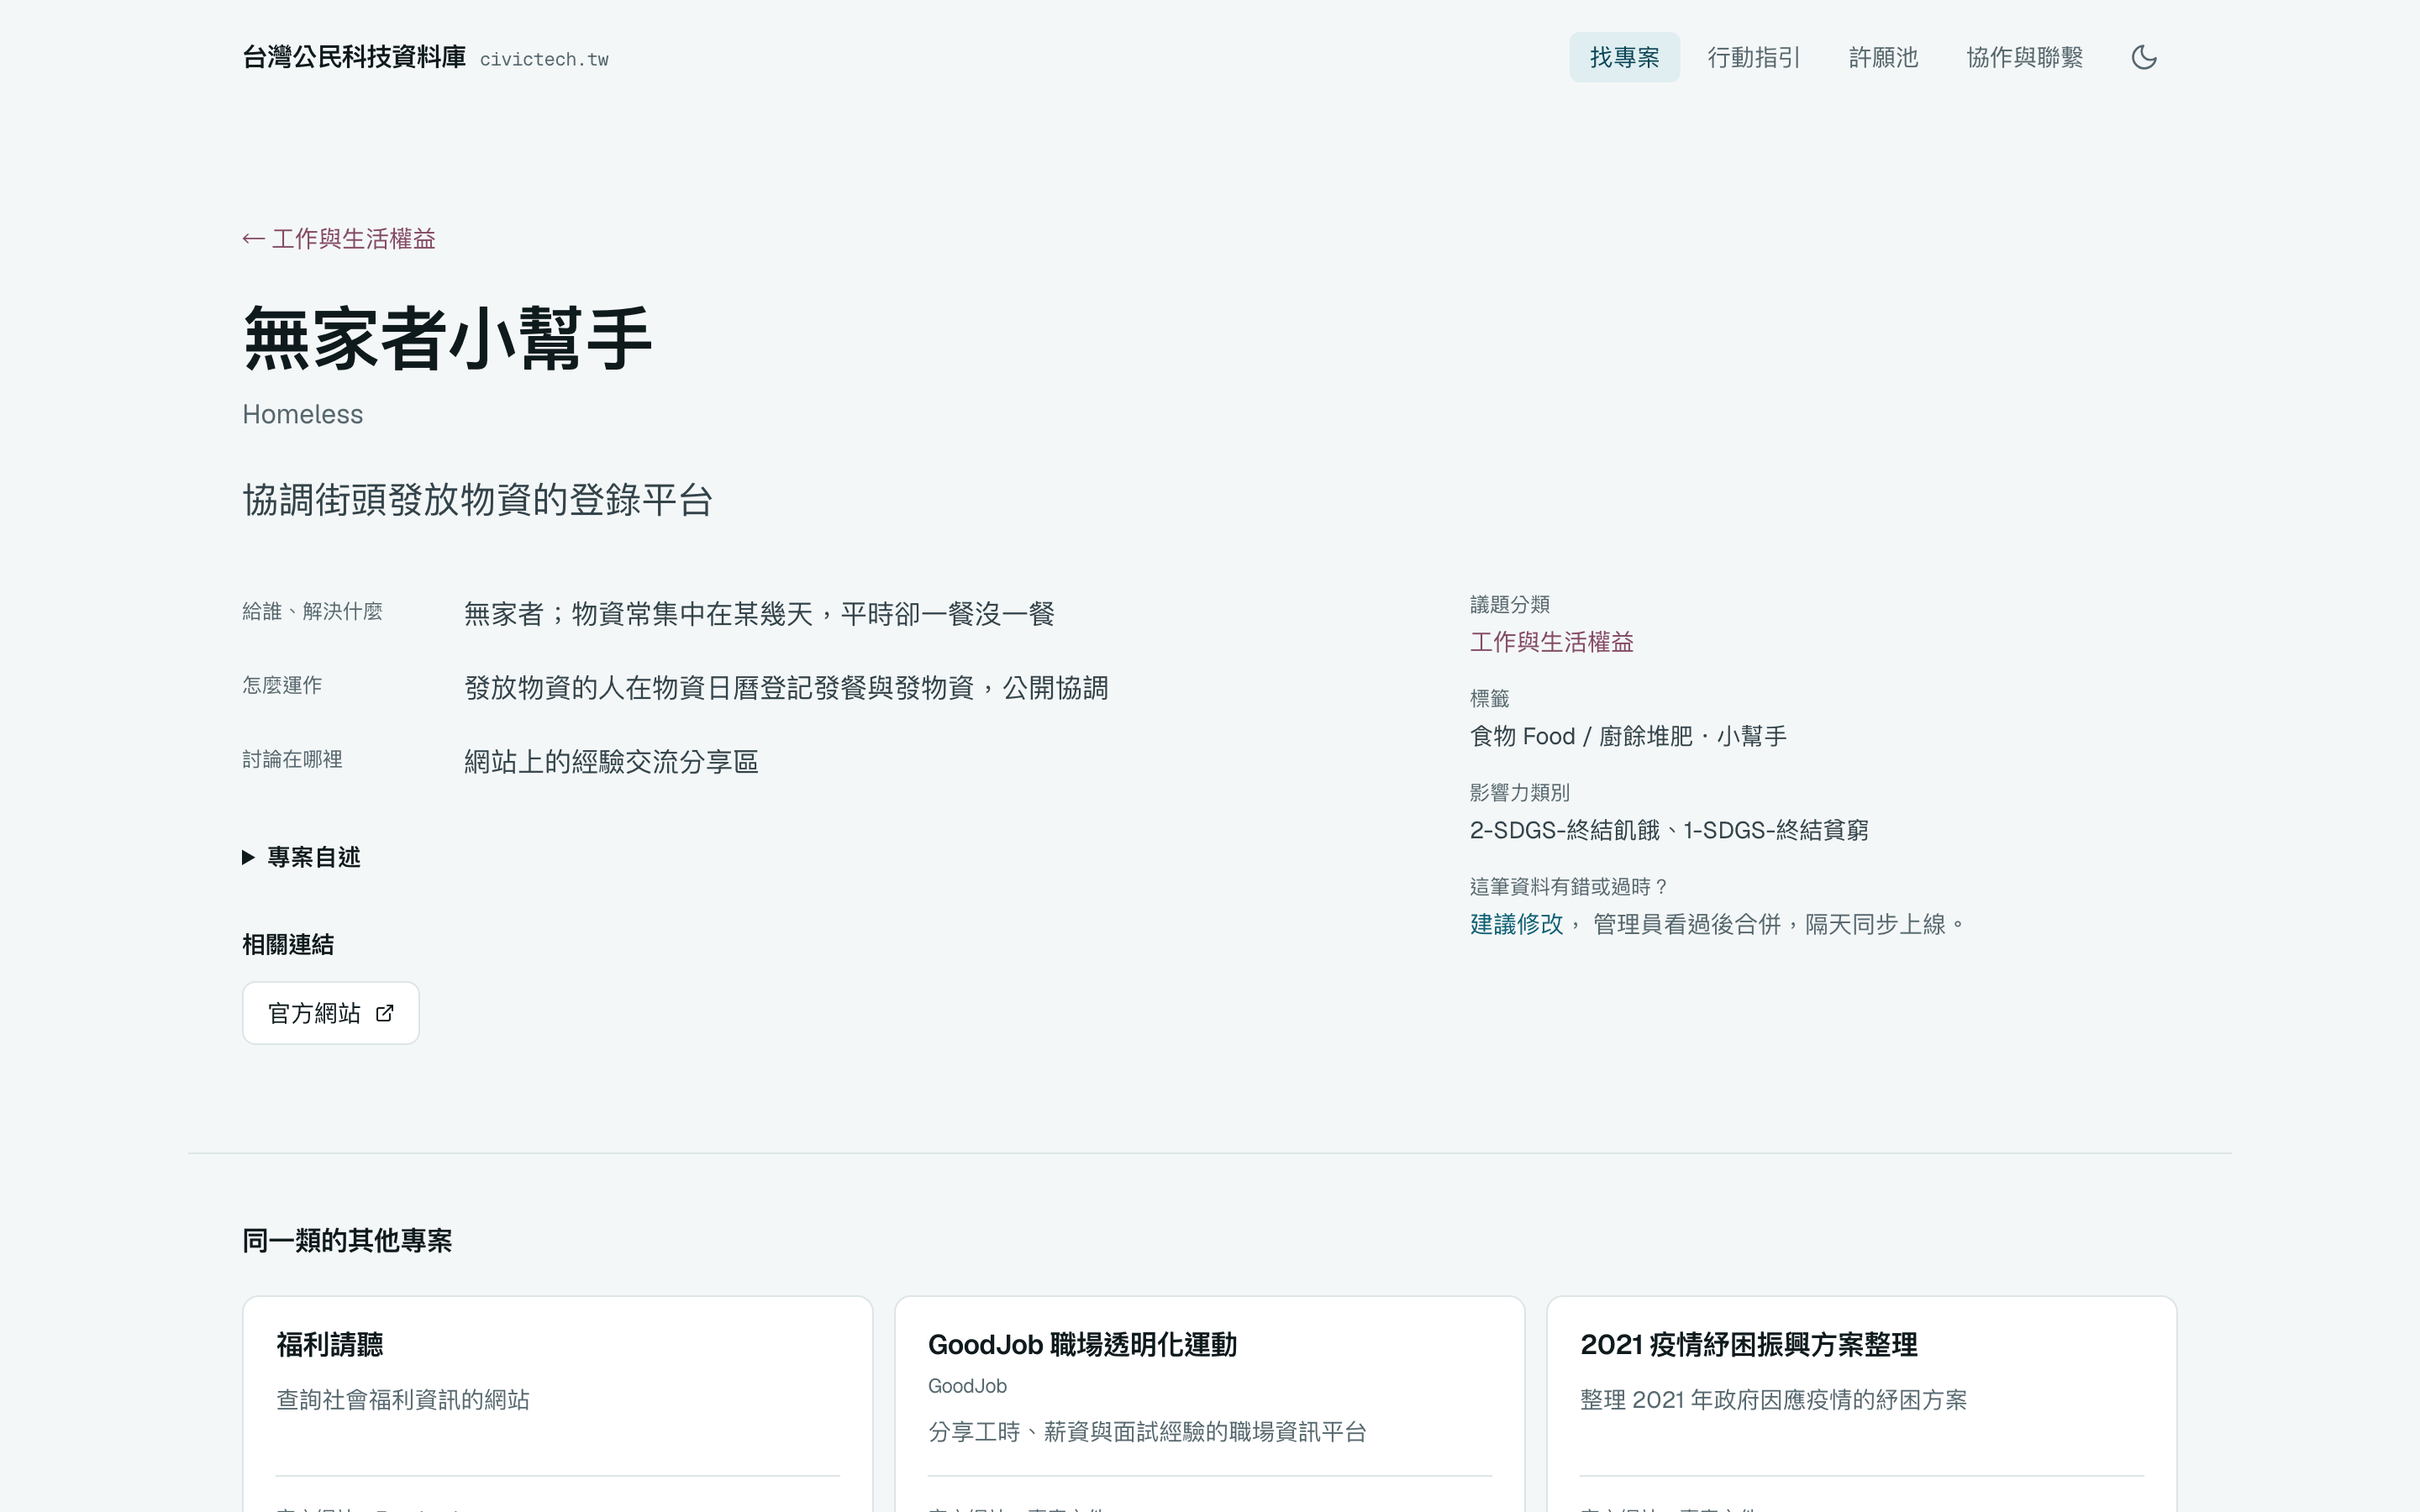This screenshot has height=1512, width=2420.
Task: Open the 協作與聯繫 nav item
Action: [2024, 57]
